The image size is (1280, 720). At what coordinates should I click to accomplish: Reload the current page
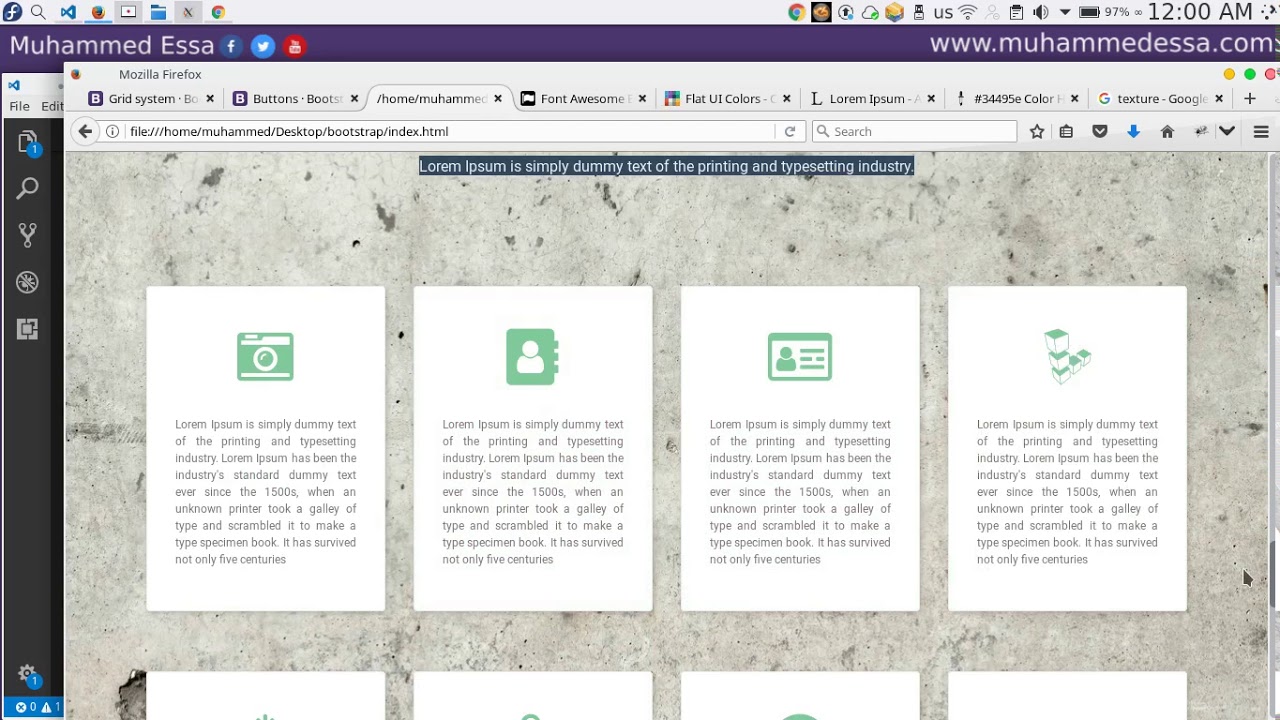tap(789, 131)
